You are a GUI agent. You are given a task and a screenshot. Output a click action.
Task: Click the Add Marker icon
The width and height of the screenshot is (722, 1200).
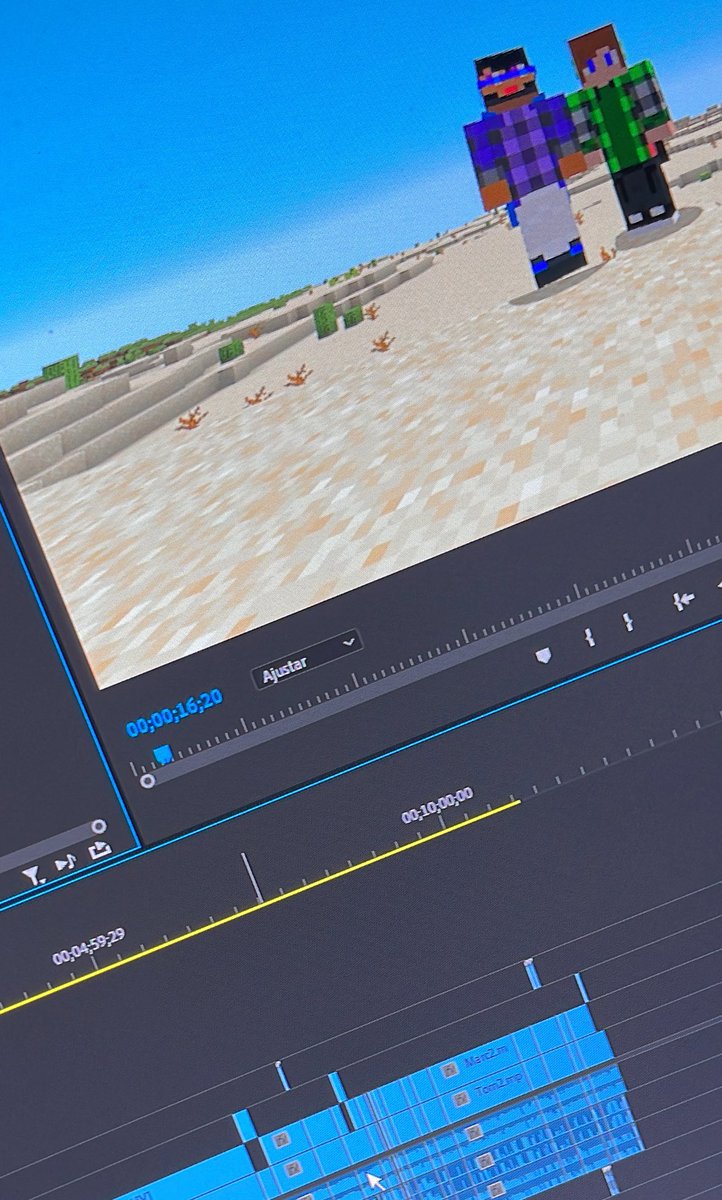[543, 655]
